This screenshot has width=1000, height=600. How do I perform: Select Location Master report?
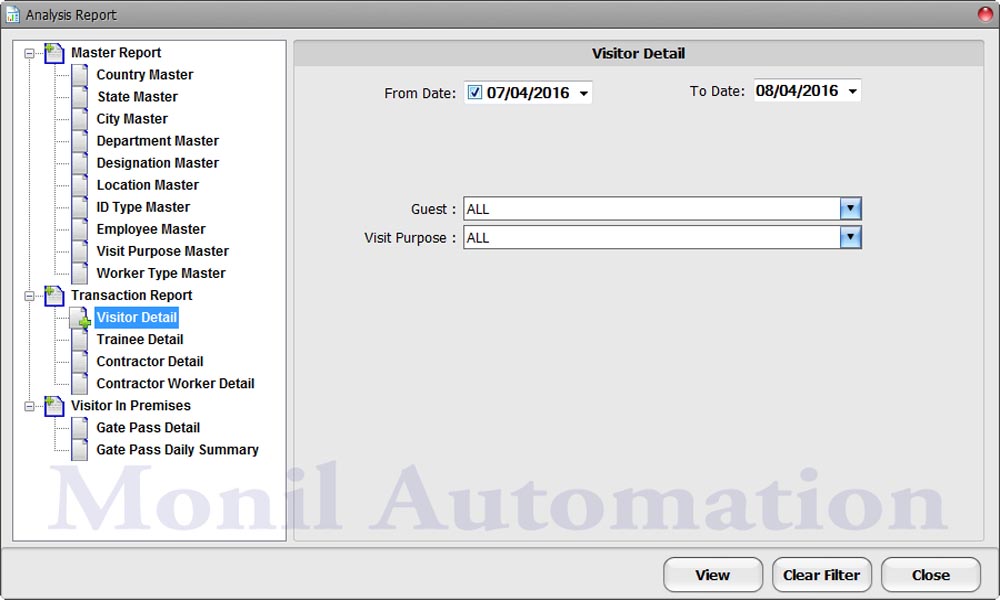click(x=148, y=185)
